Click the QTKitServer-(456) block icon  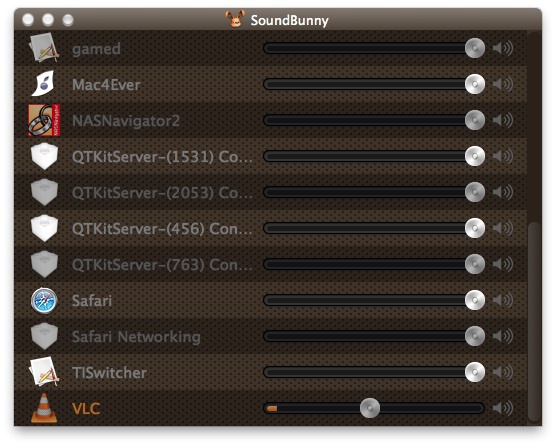coord(44,228)
